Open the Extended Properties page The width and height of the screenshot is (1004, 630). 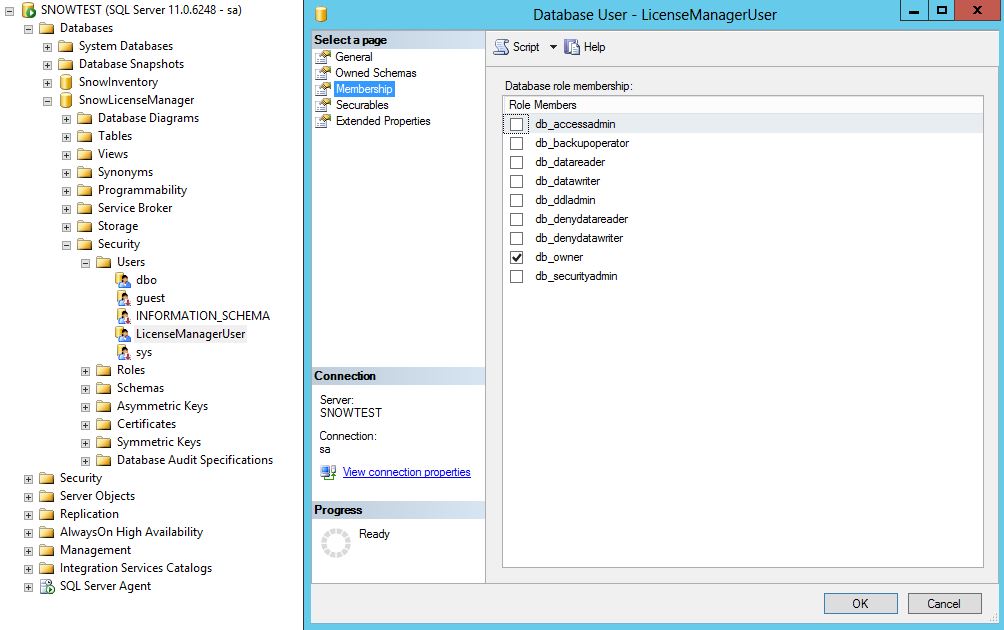click(383, 121)
